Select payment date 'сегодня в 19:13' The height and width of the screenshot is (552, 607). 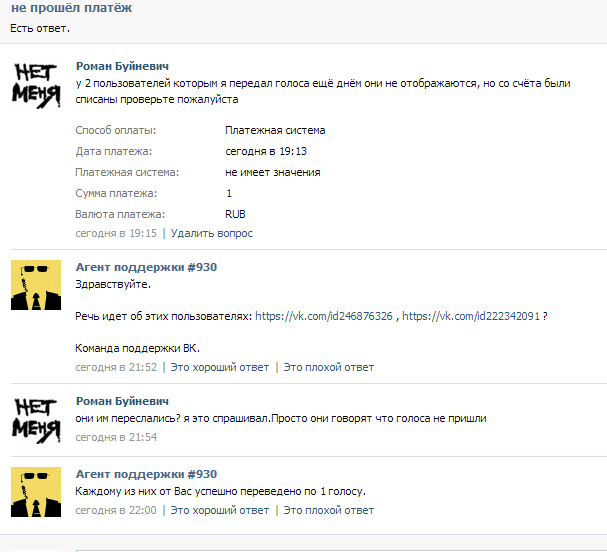click(266, 151)
